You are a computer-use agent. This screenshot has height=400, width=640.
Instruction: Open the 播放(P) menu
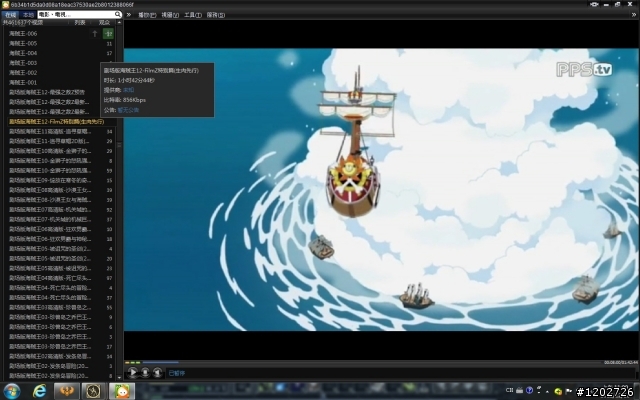point(147,15)
